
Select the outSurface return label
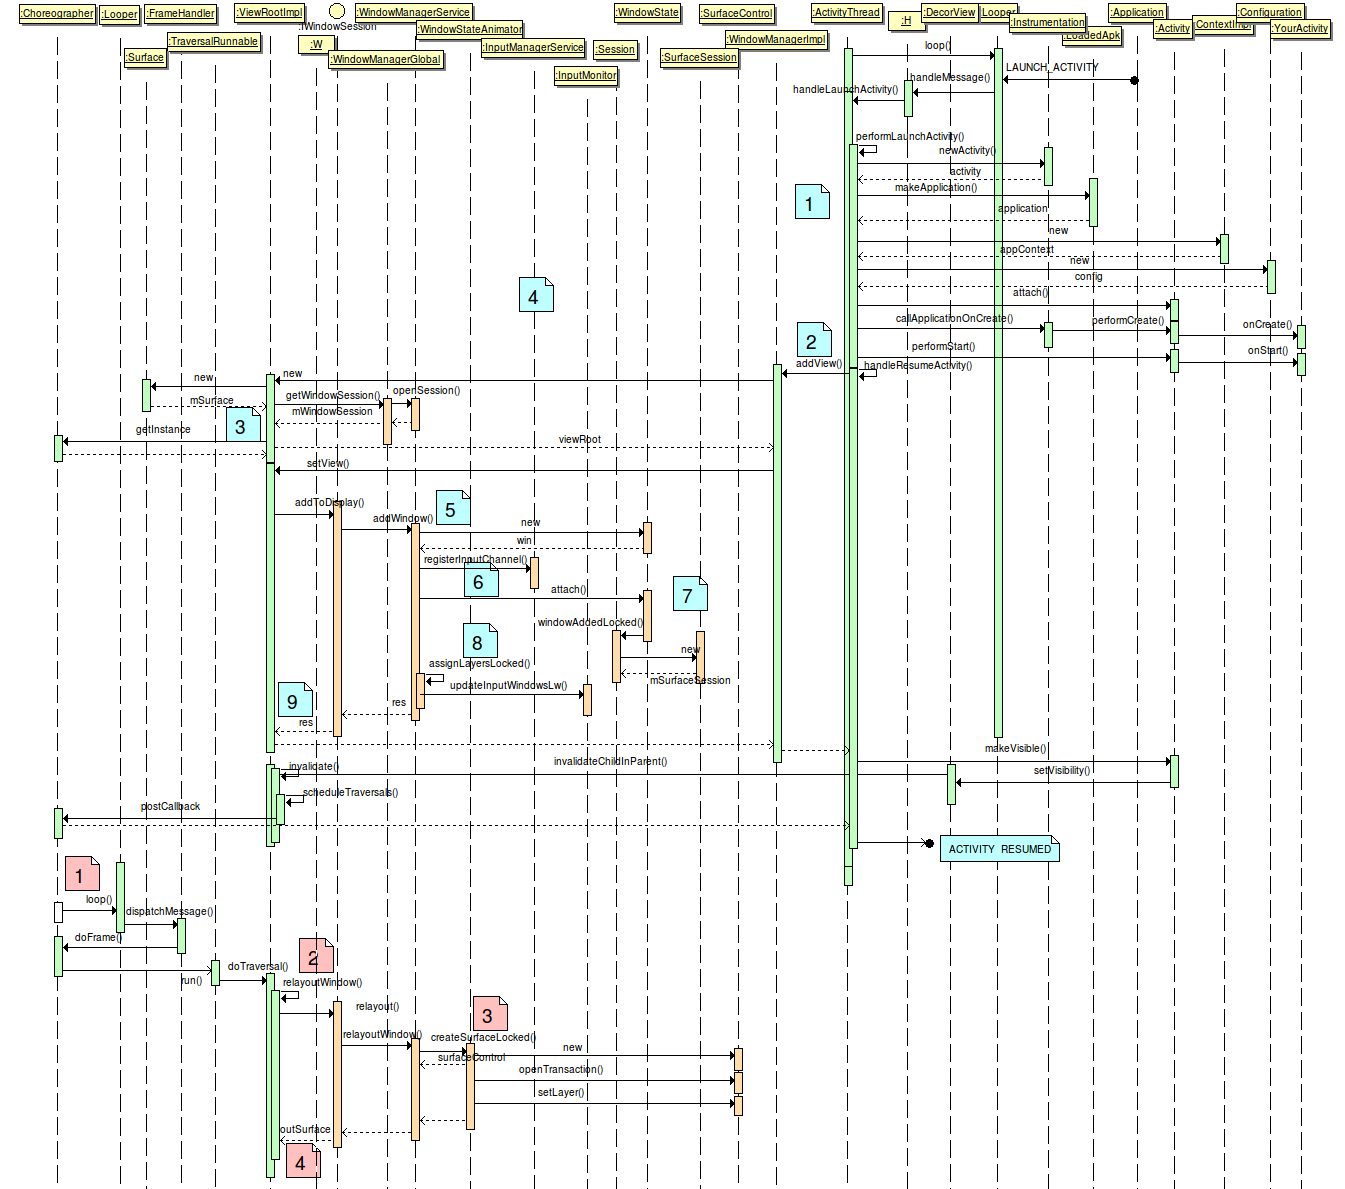coord(305,1130)
